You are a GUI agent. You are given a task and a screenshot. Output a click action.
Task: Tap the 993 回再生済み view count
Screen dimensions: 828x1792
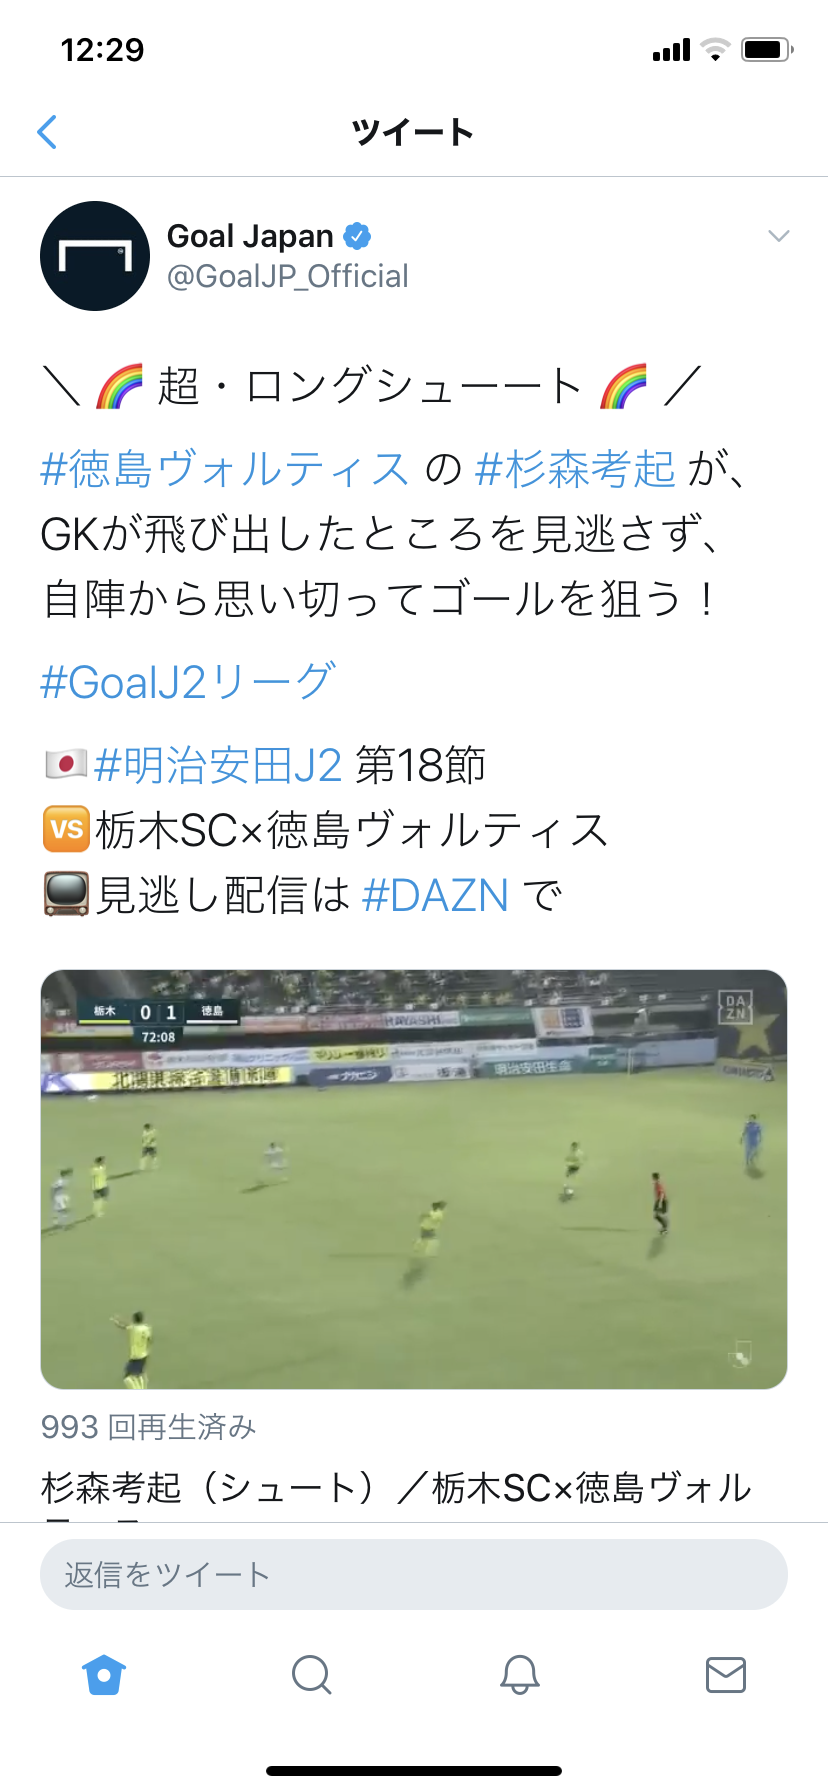point(149,1427)
